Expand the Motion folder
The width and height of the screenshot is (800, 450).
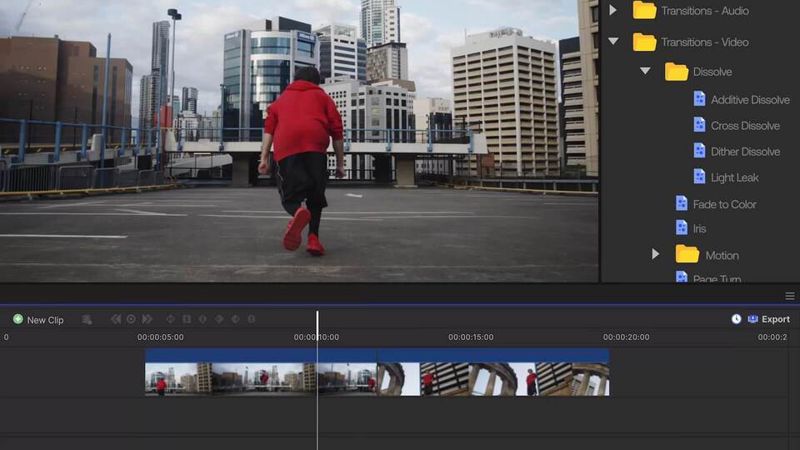pos(656,254)
